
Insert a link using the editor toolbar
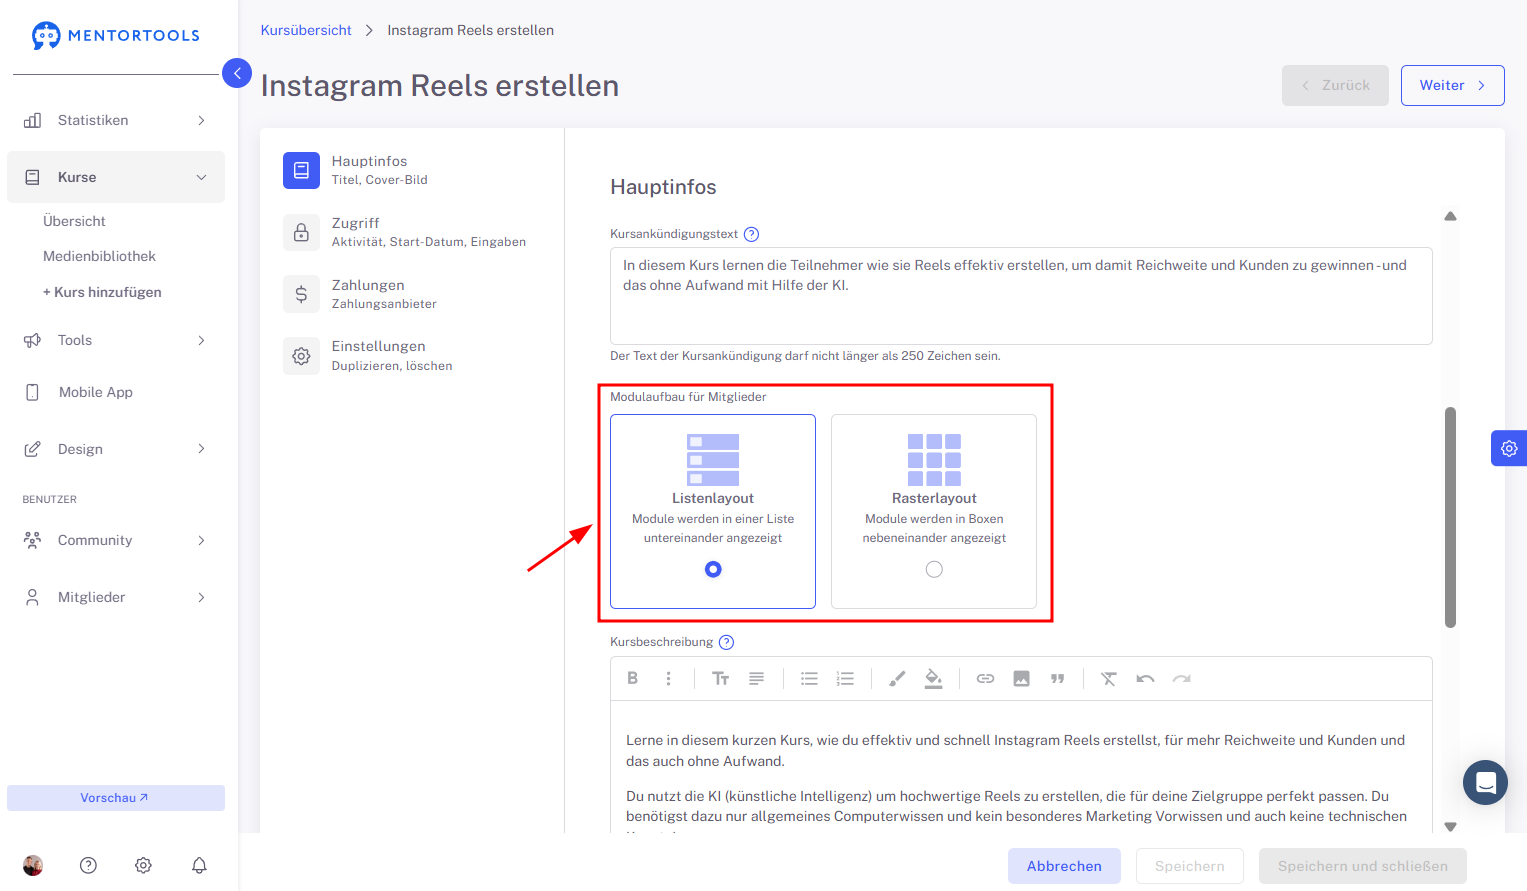[x=985, y=678]
